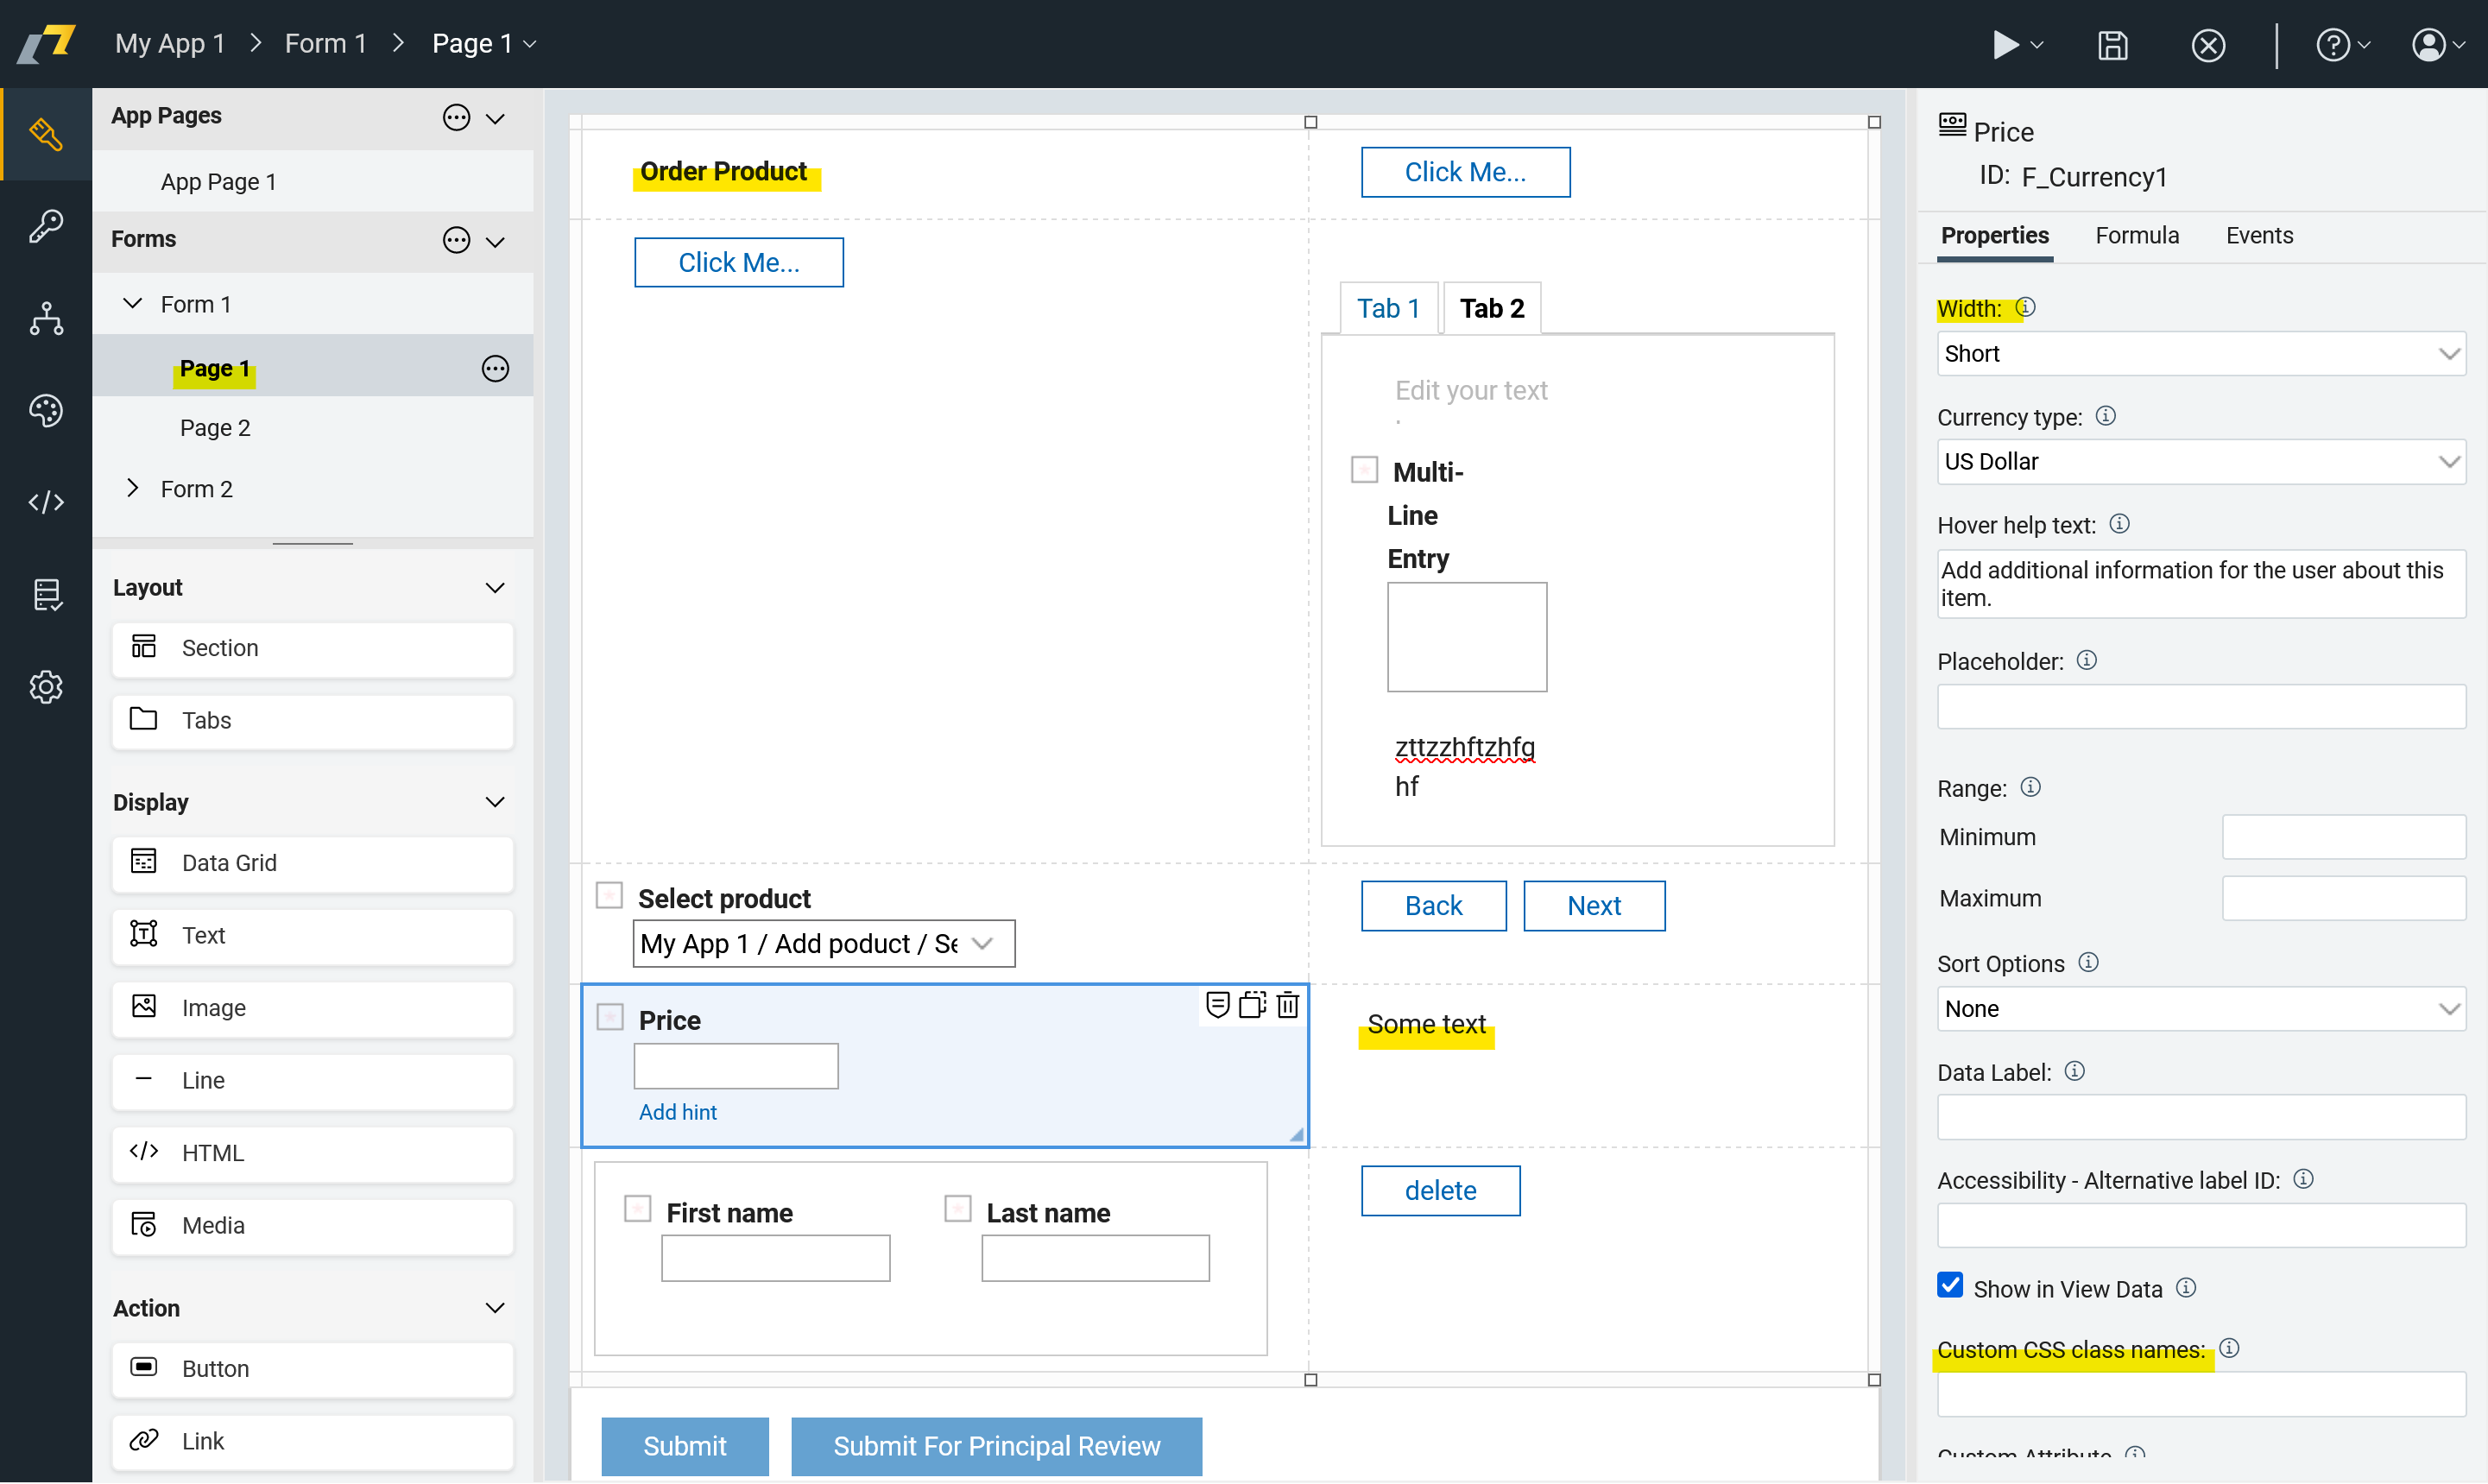The height and width of the screenshot is (1484, 2488).
Task: Switch to the Formula tab
Action: pyautogui.click(x=2136, y=236)
